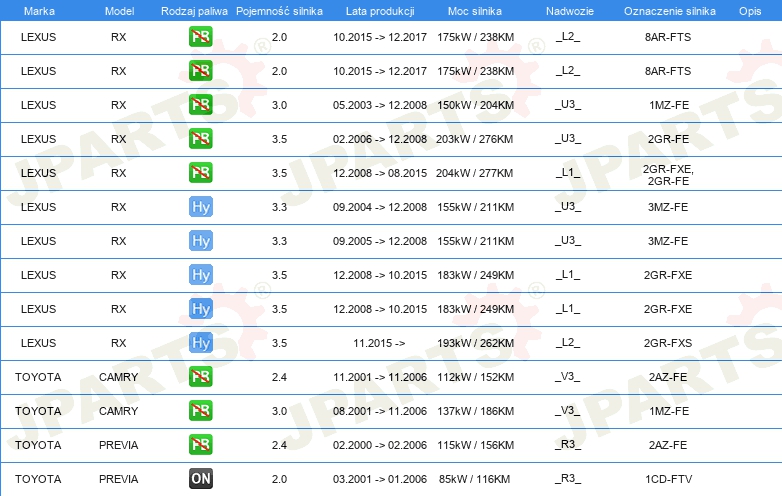The height and width of the screenshot is (496, 782).
Task: Click the '150kW / 204KM' engine power cell
Action: tap(475, 105)
